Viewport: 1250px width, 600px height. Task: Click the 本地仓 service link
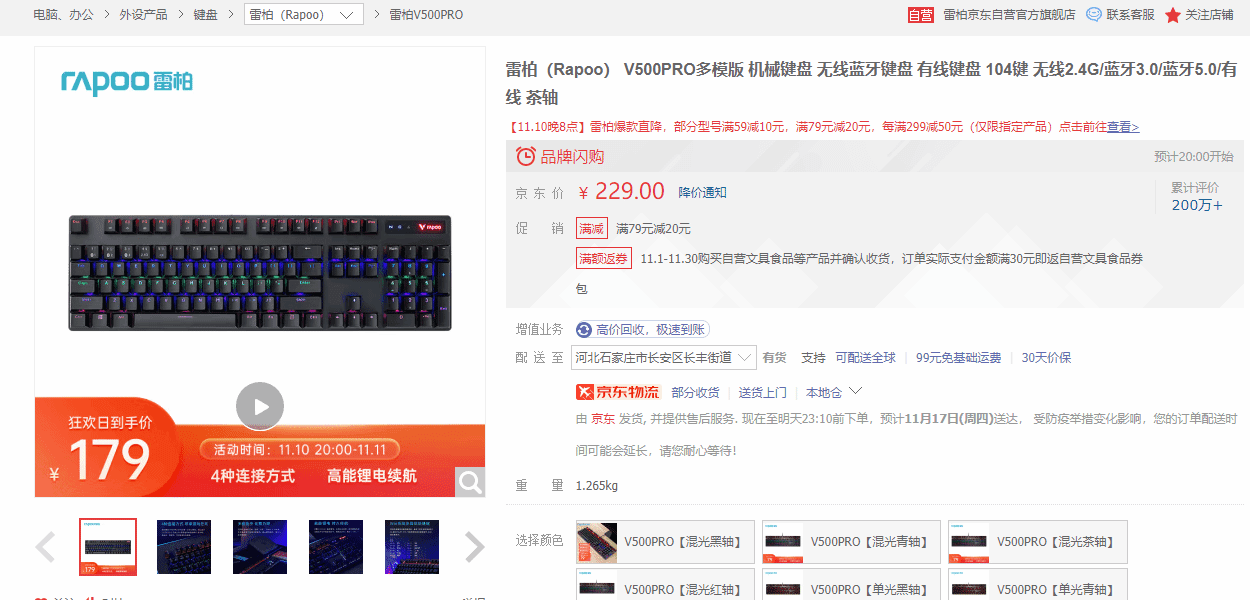point(824,392)
